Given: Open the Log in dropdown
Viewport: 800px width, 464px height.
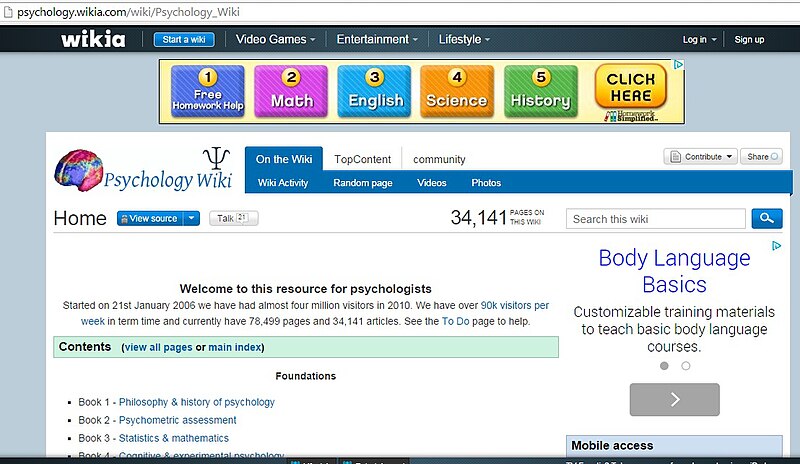Looking at the screenshot, I should [x=699, y=39].
